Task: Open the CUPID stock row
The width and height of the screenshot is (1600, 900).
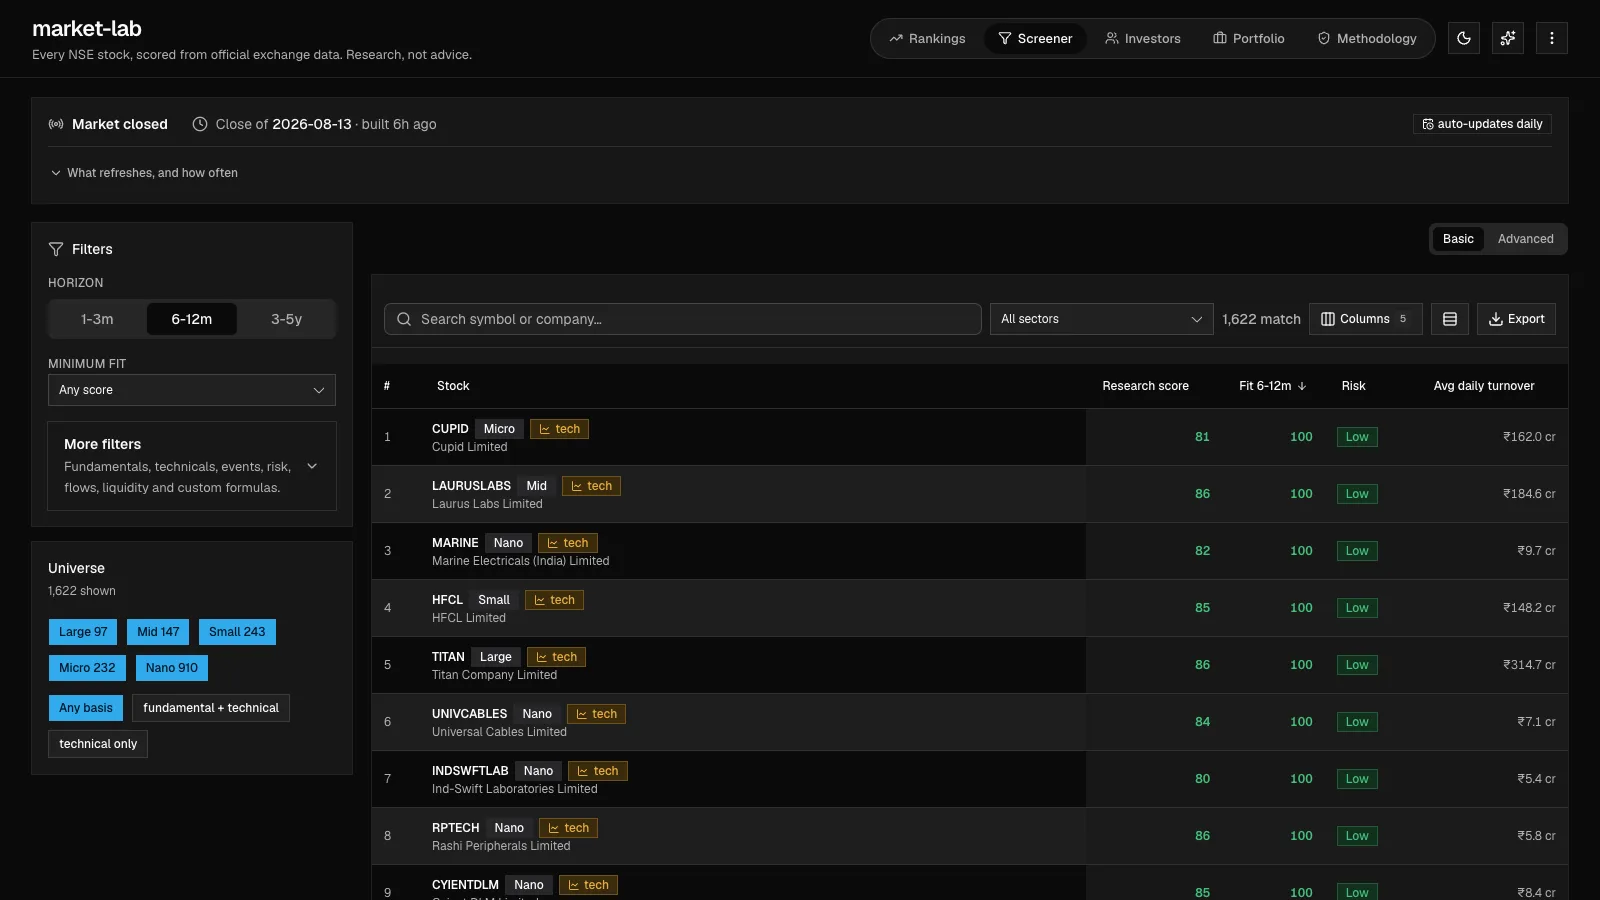Action: click(x=970, y=437)
